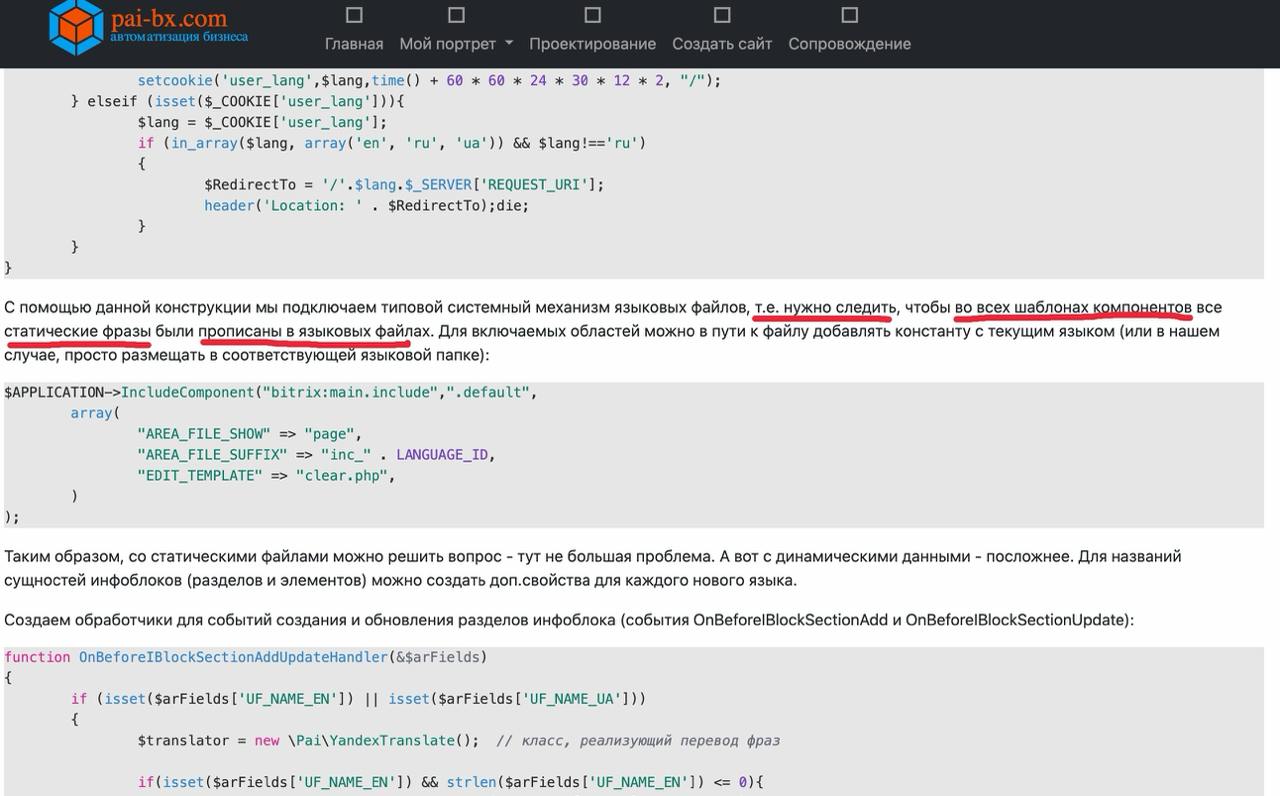Navigate to Сопровождение in the navbar
This screenshot has height=796, width=1280.
(849, 44)
